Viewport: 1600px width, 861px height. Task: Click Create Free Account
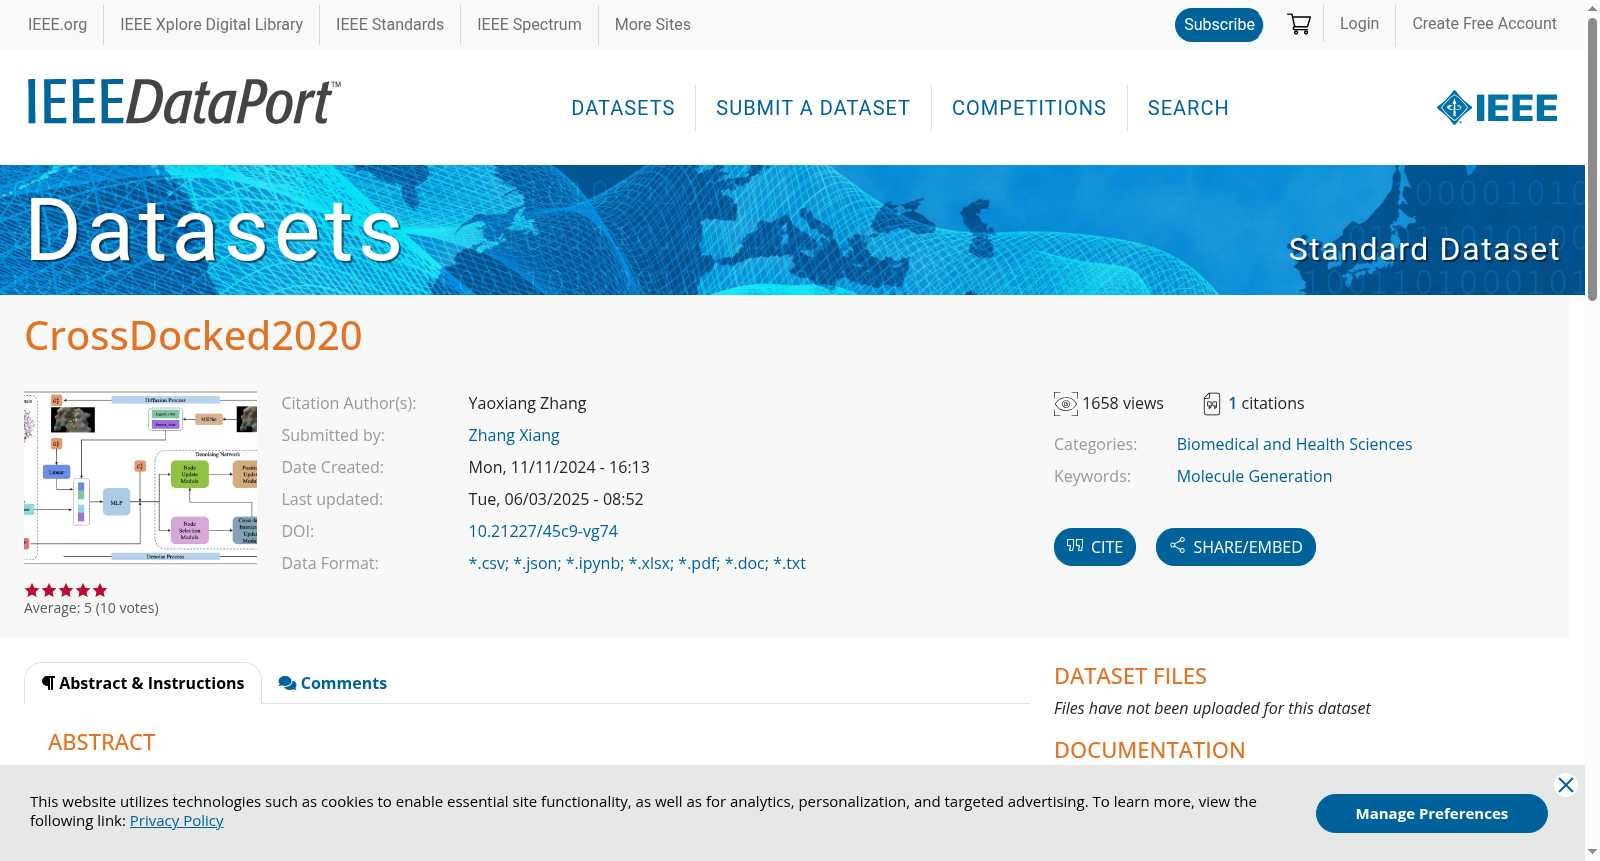pos(1484,23)
